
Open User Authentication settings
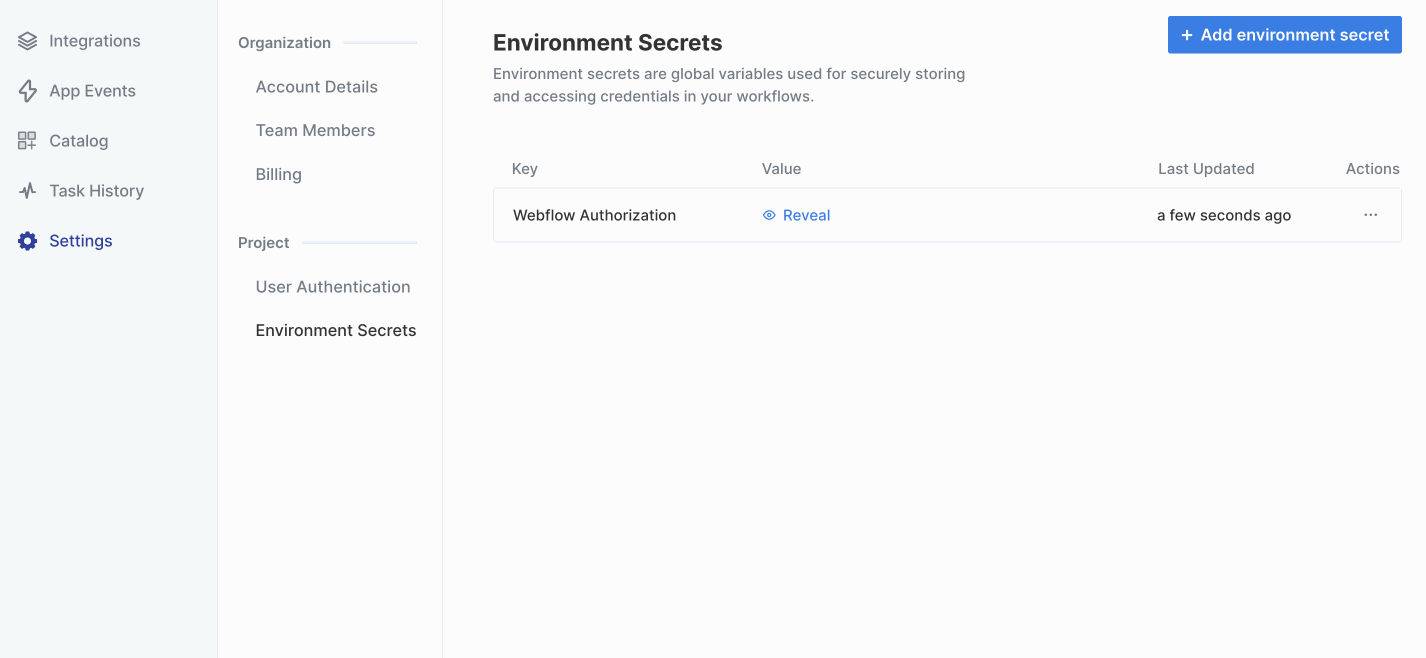coord(333,287)
